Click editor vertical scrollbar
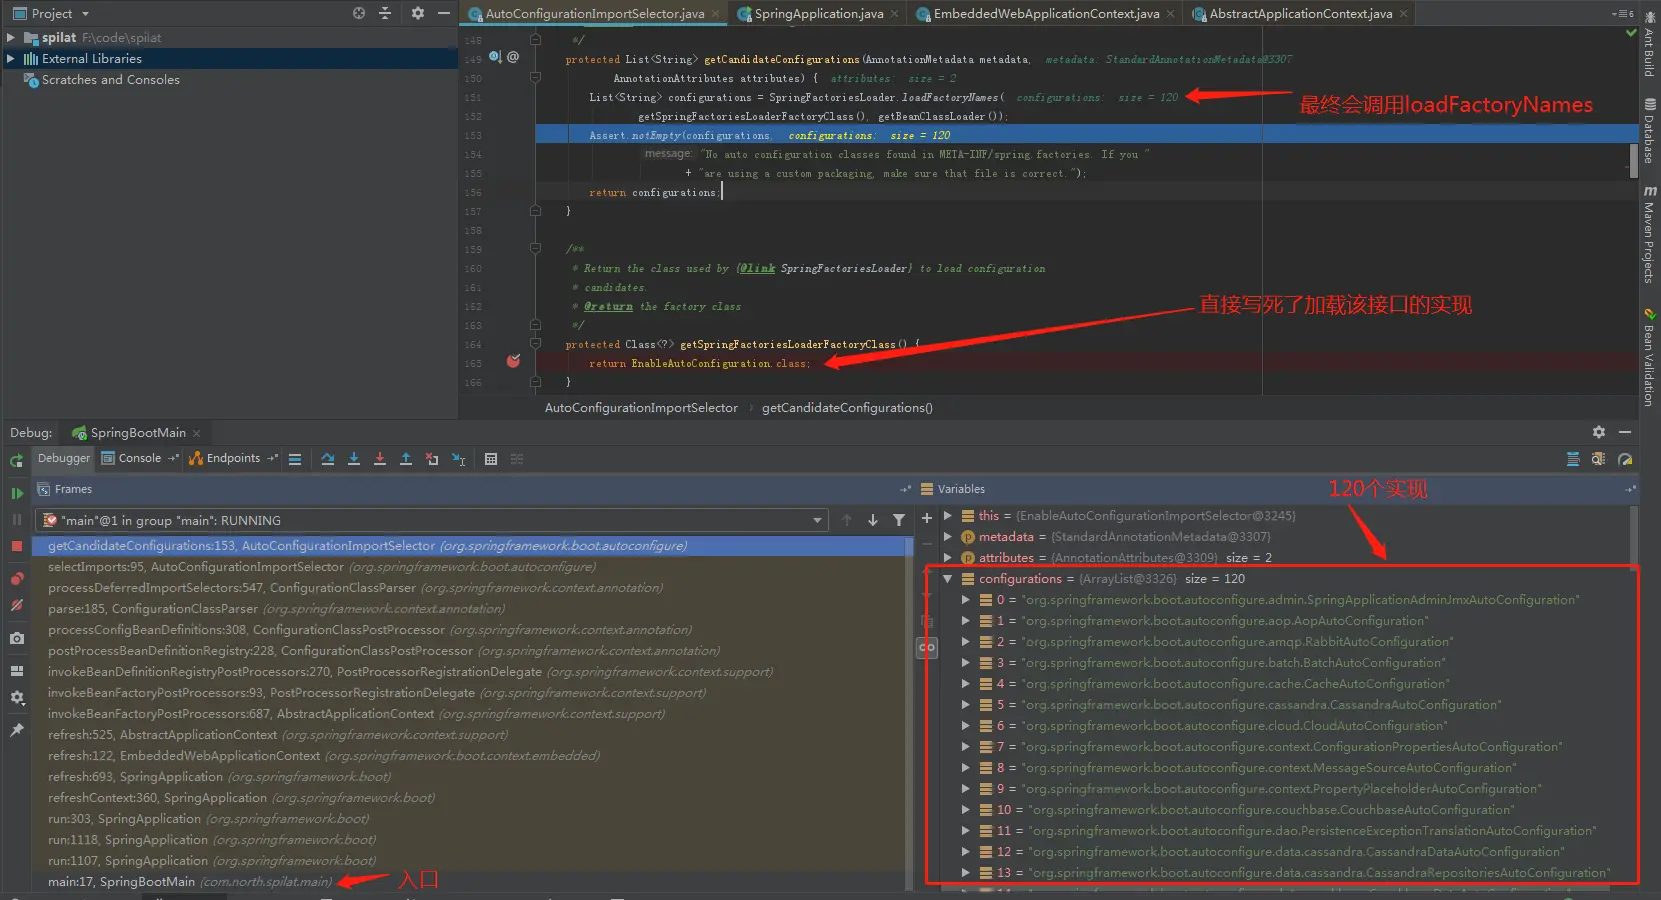Viewport: 1661px width, 900px height. pos(1634,160)
